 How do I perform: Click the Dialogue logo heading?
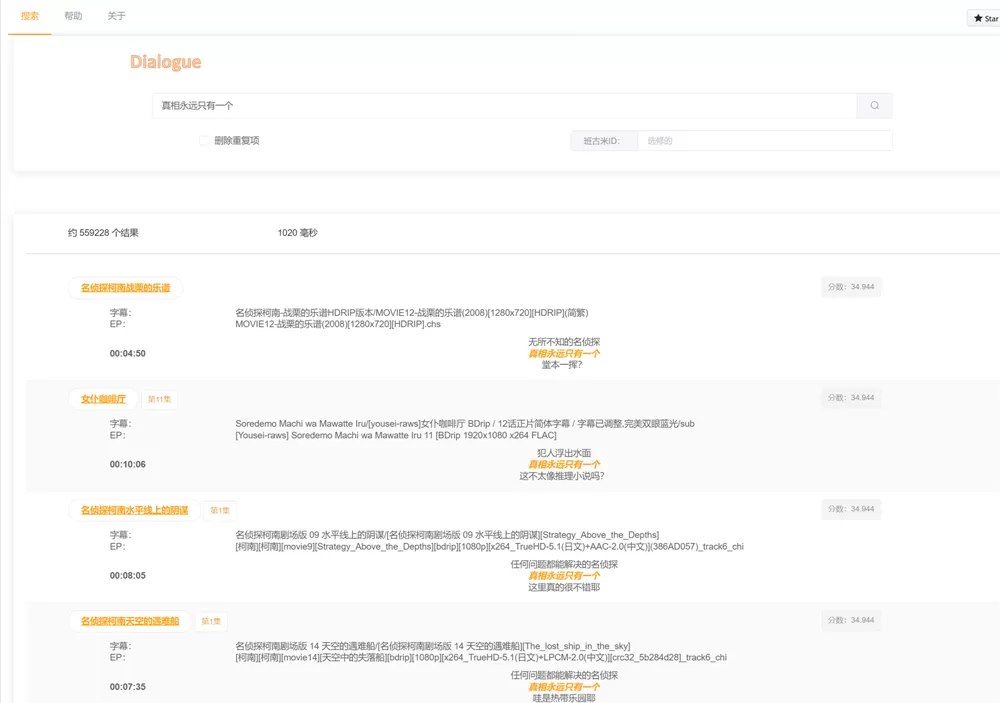(165, 62)
